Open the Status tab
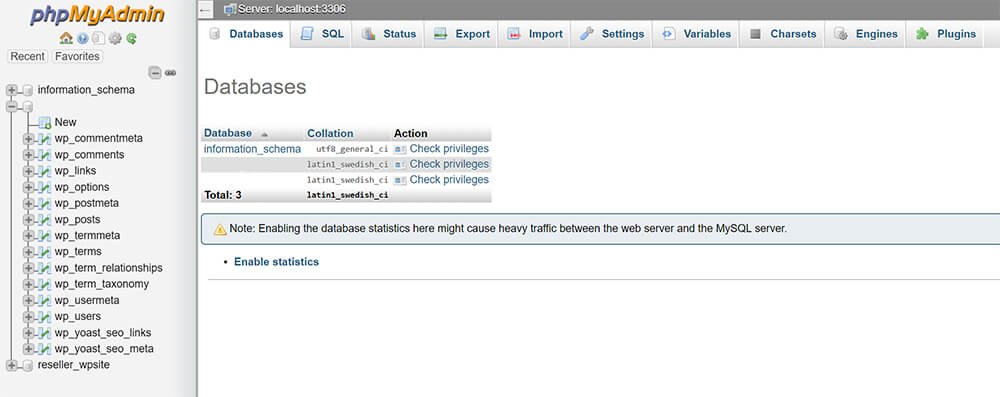 click(388, 34)
